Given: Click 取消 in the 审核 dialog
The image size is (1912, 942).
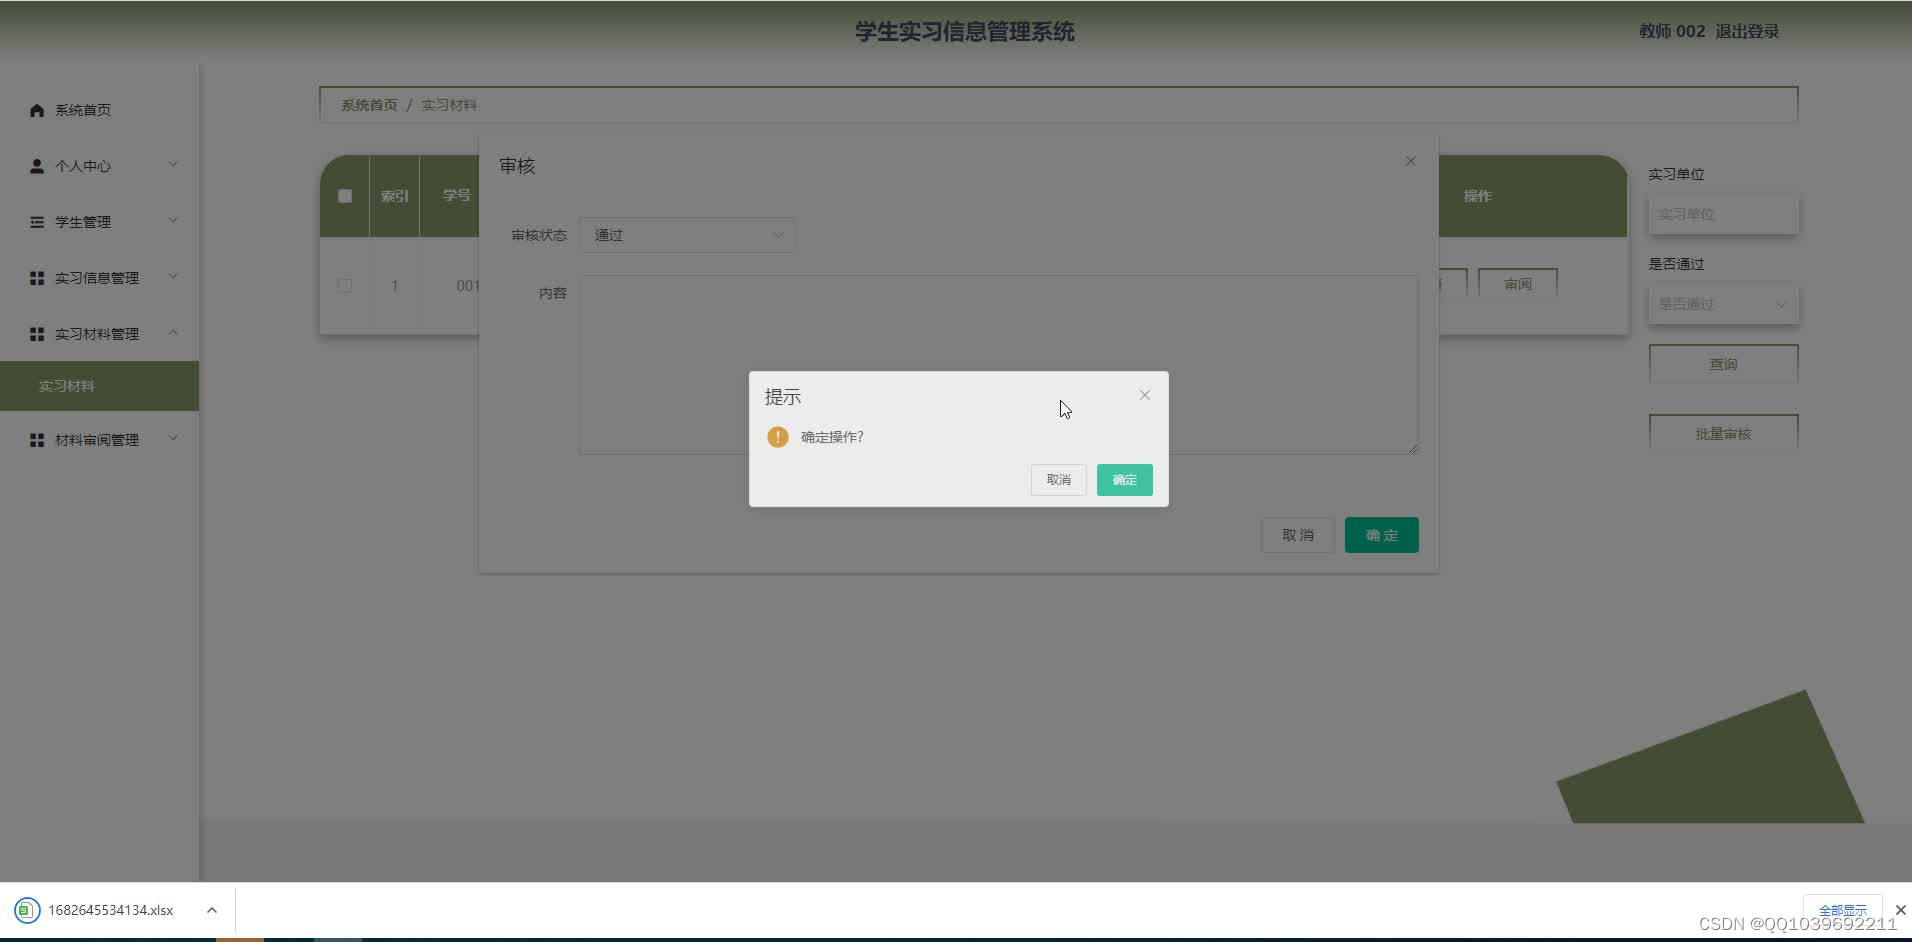Looking at the screenshot, I should pos(1297,535).
